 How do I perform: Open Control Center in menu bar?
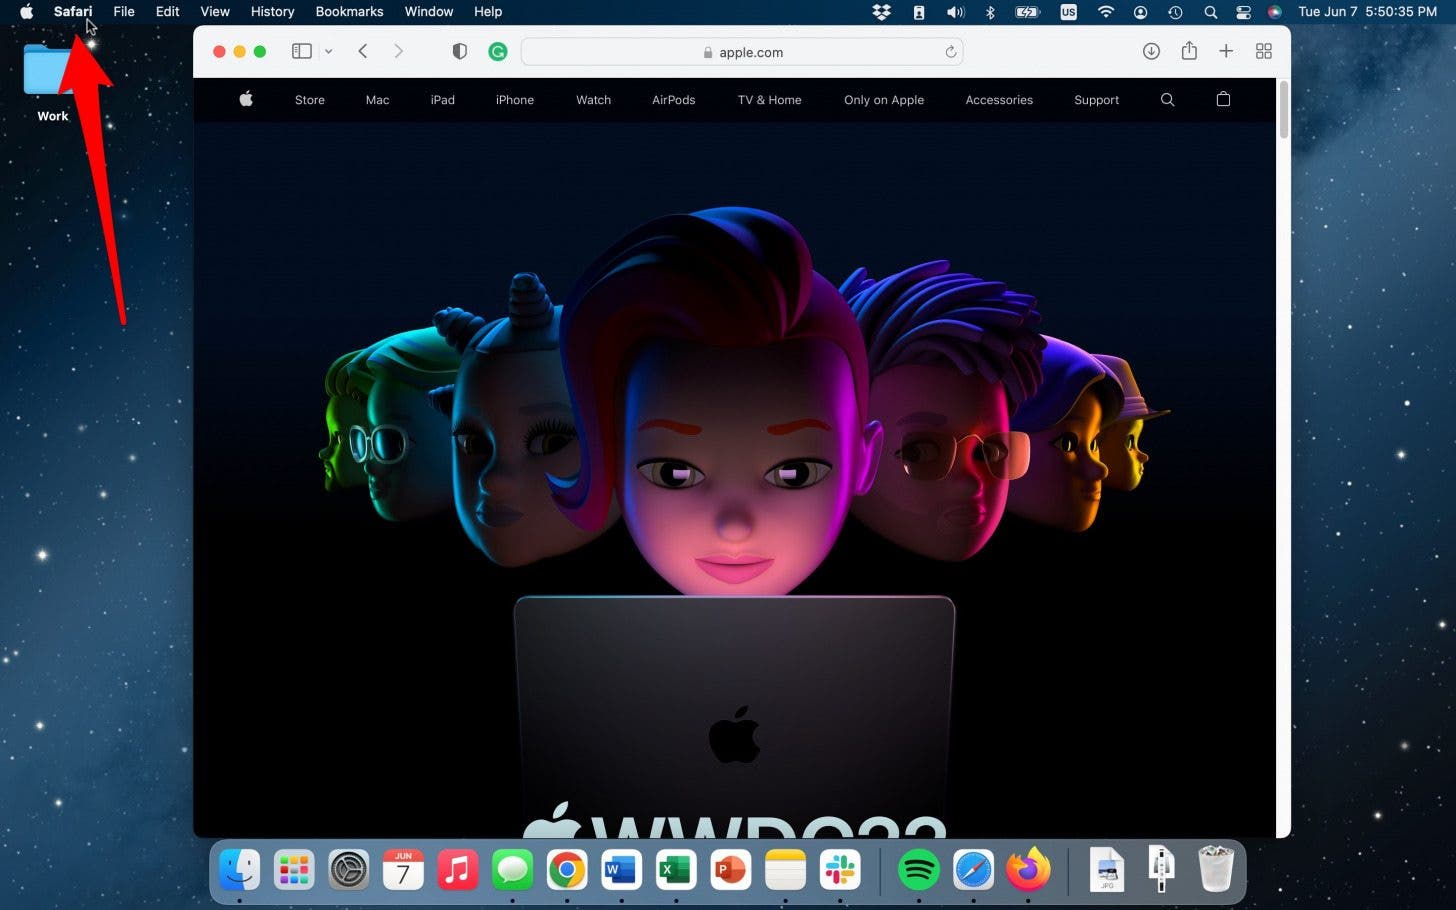click(1243, 12)
